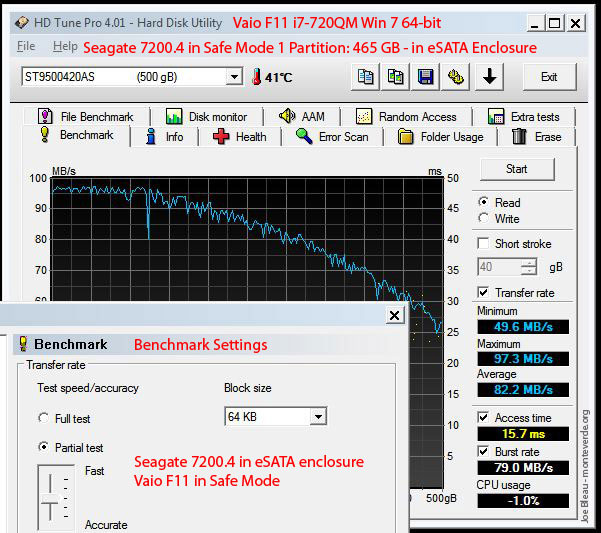Click the AAM speaker icon
The image size is (601, 533).
point(287,116)
